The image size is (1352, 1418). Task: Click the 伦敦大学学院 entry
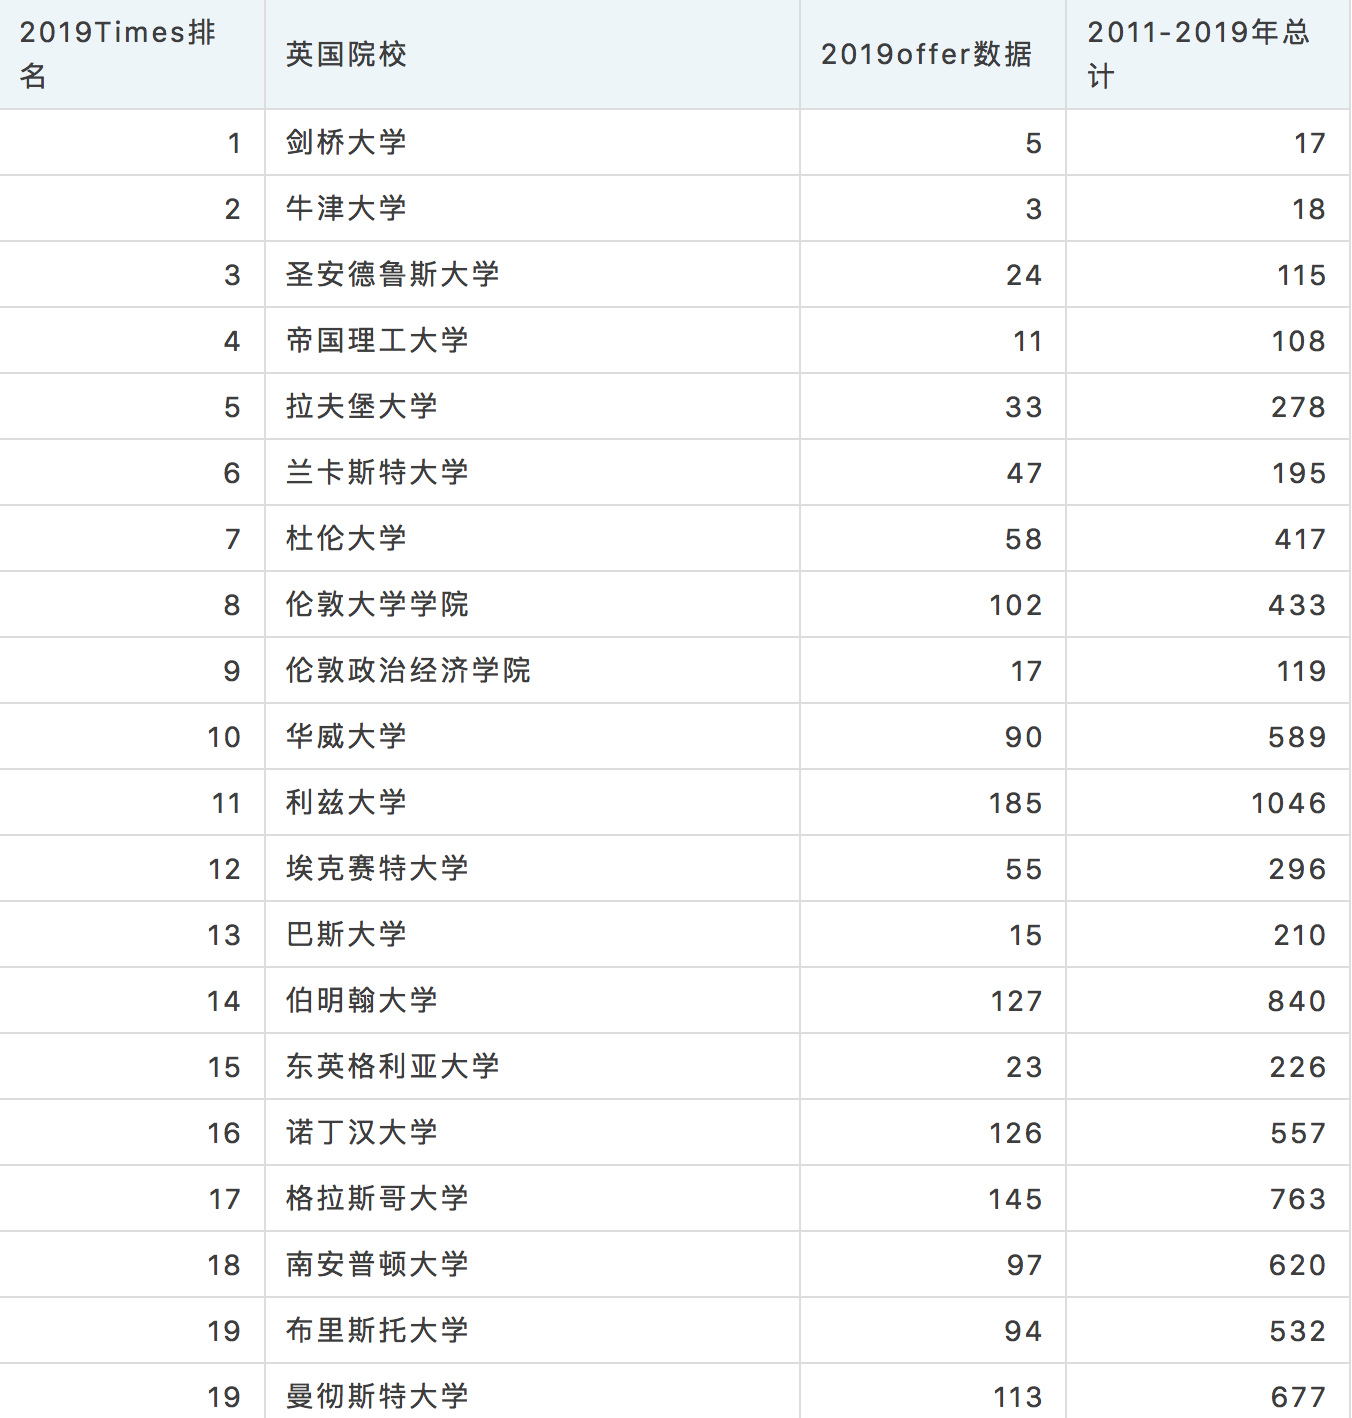pos(377,604)
